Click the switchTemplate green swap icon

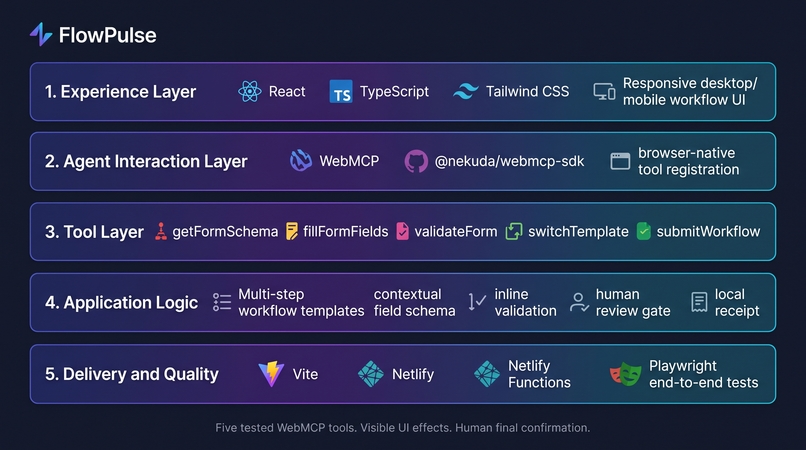coord(514,231)
